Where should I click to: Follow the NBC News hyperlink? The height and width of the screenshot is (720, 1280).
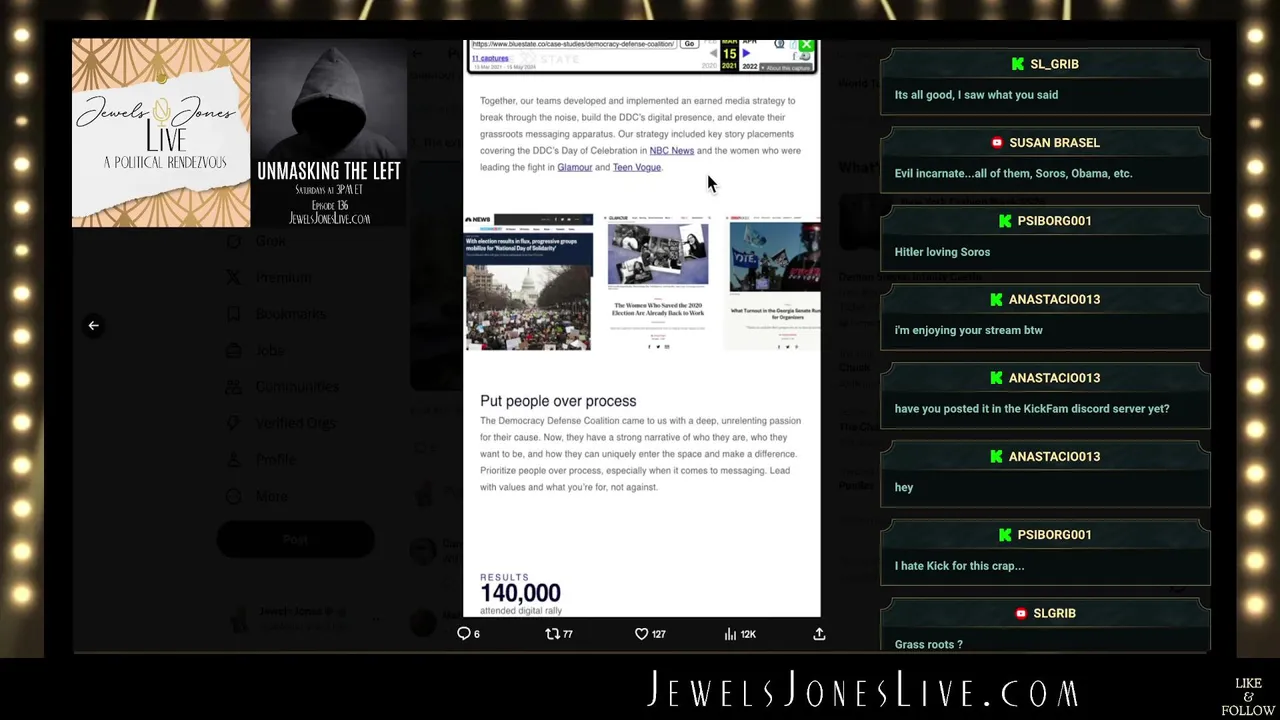[671, 151]
